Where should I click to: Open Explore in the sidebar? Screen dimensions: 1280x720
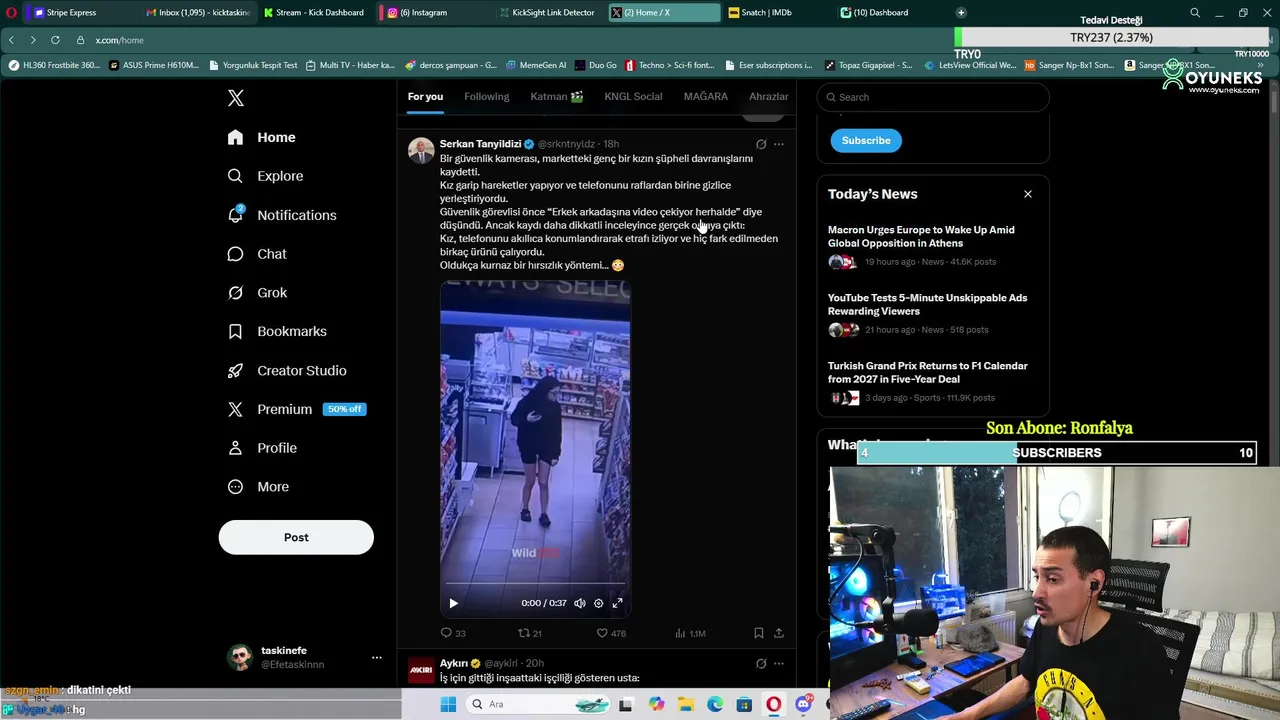(x=265, y=176)
